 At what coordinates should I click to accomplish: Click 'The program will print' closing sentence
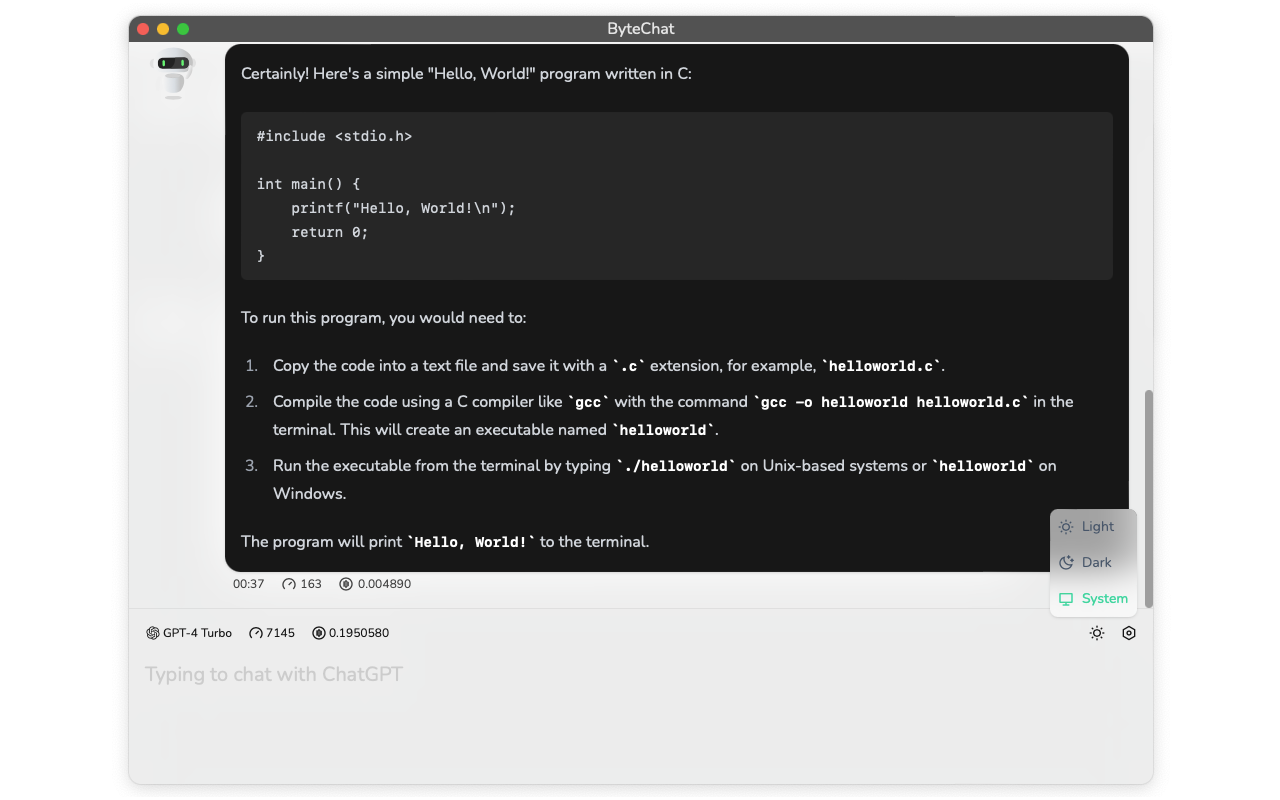tap(445, 542)
